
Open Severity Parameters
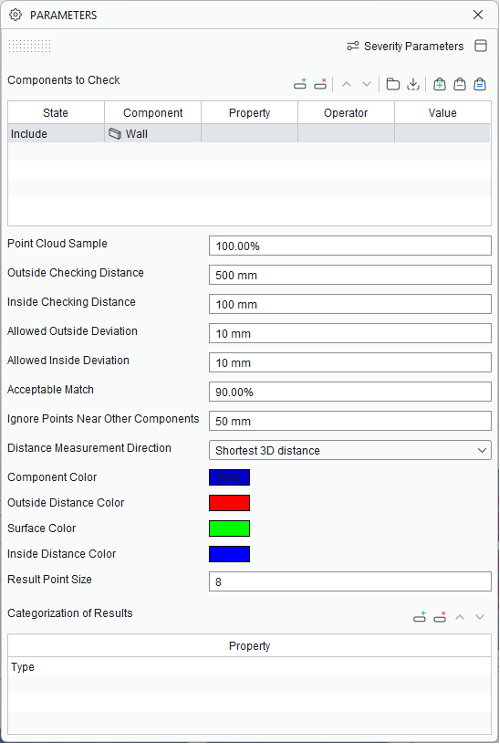[x=405, y=46]
